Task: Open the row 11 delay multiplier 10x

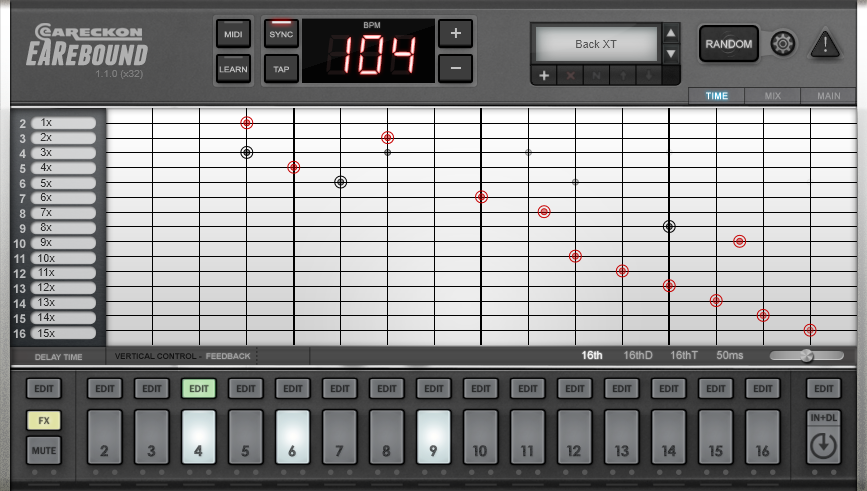Action: tap(63, 258)
